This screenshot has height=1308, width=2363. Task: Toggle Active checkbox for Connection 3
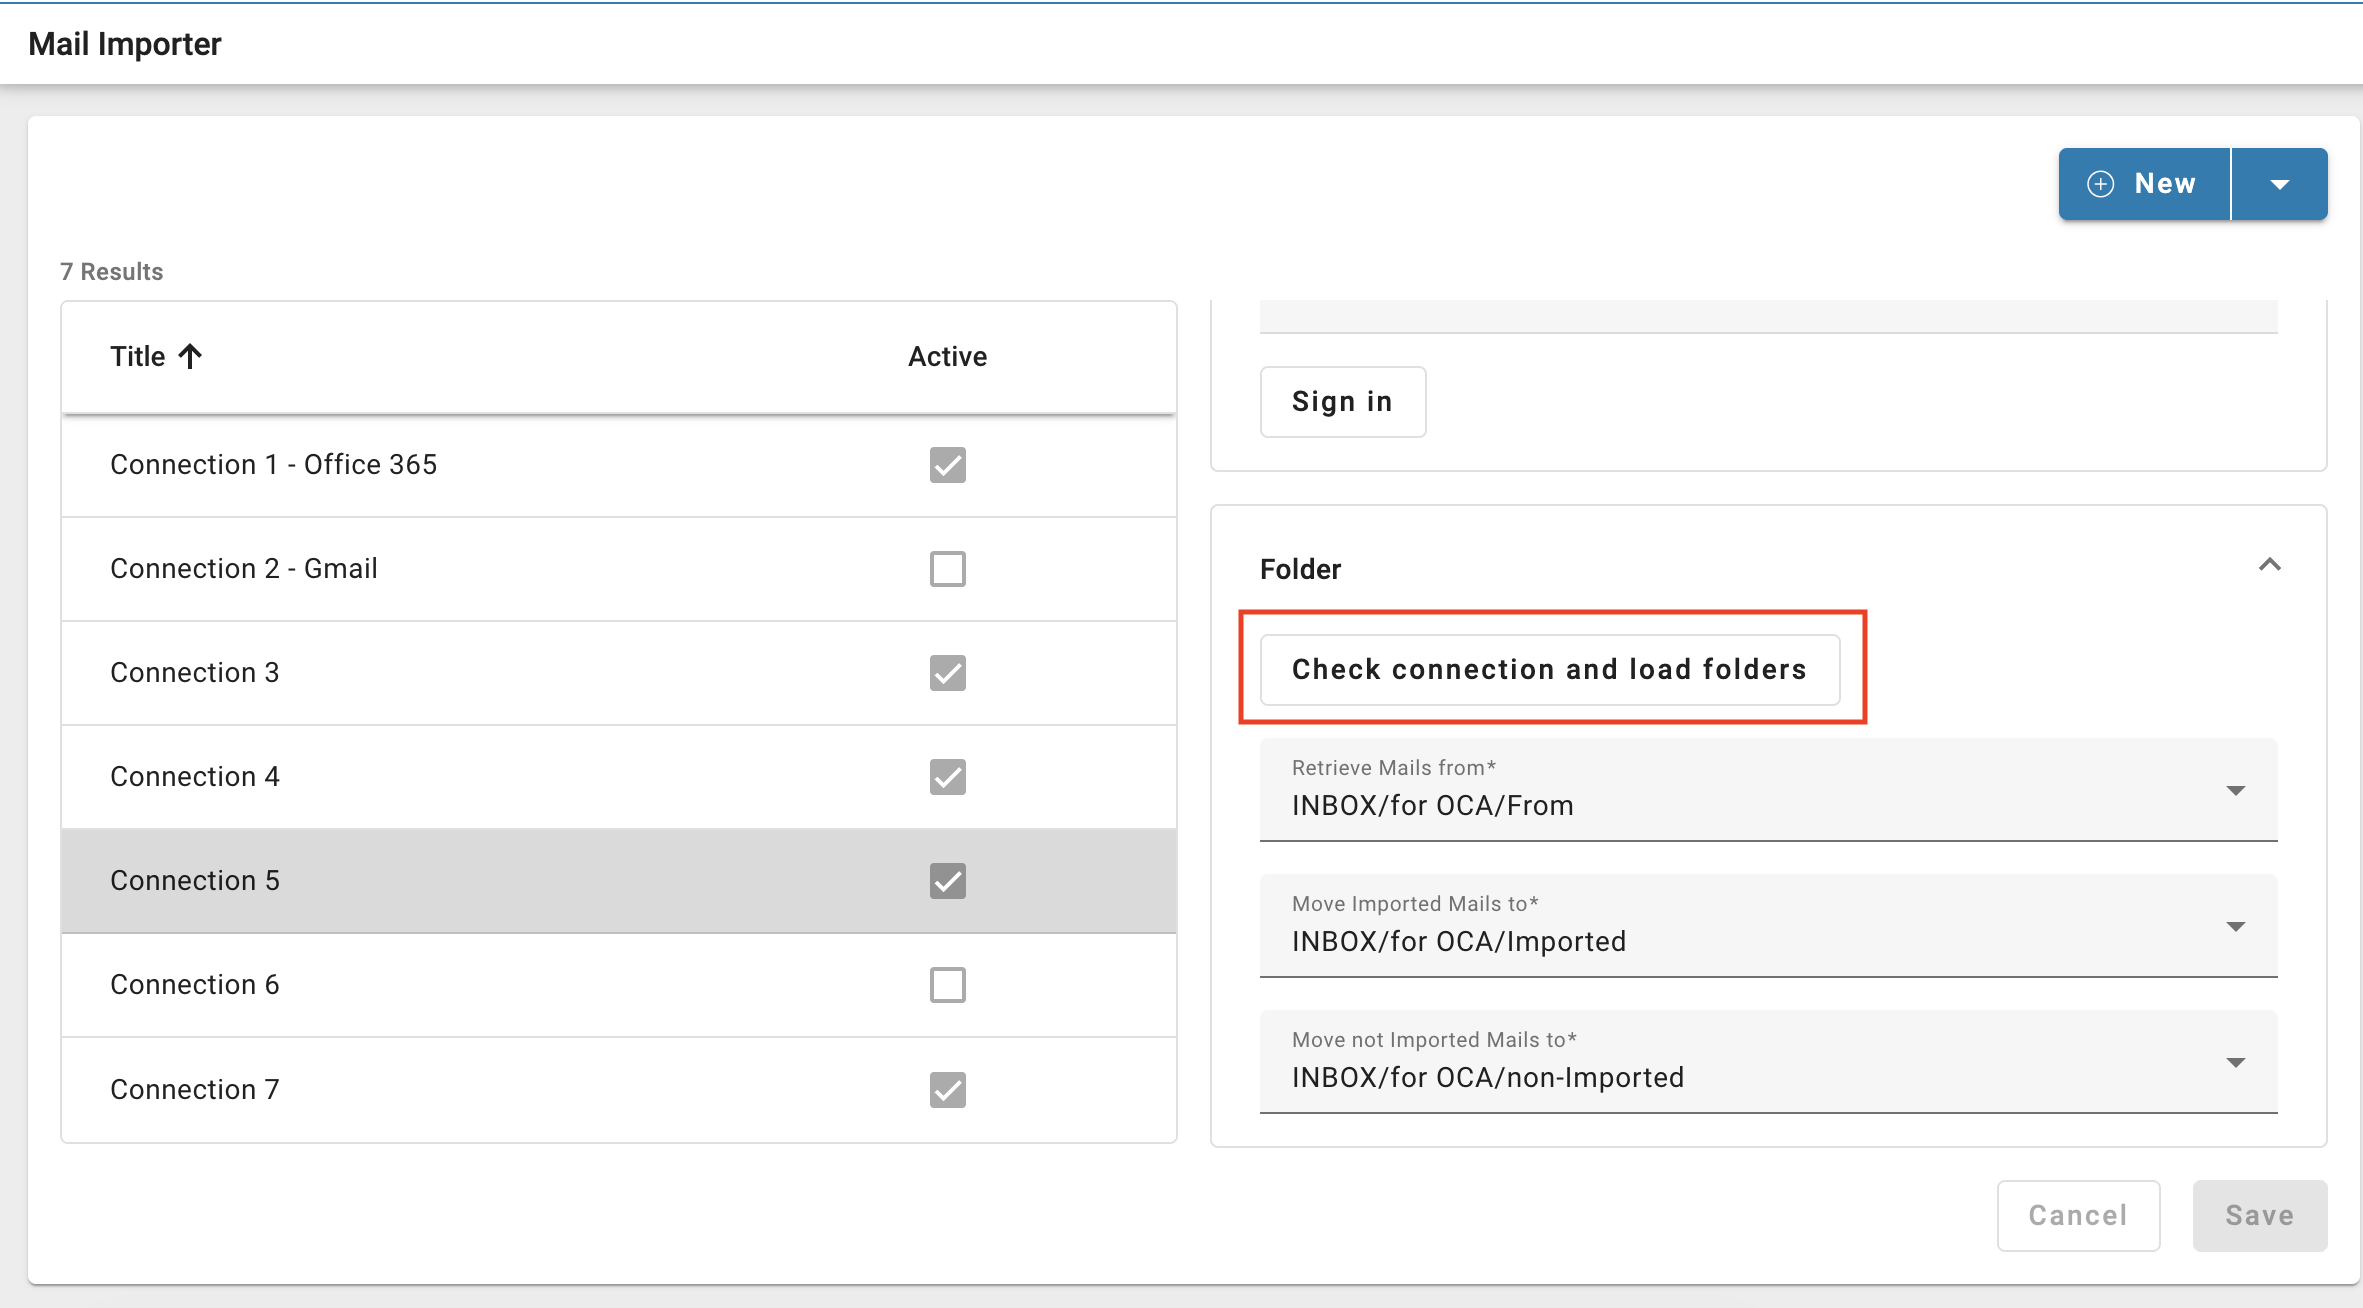(947, 673)
